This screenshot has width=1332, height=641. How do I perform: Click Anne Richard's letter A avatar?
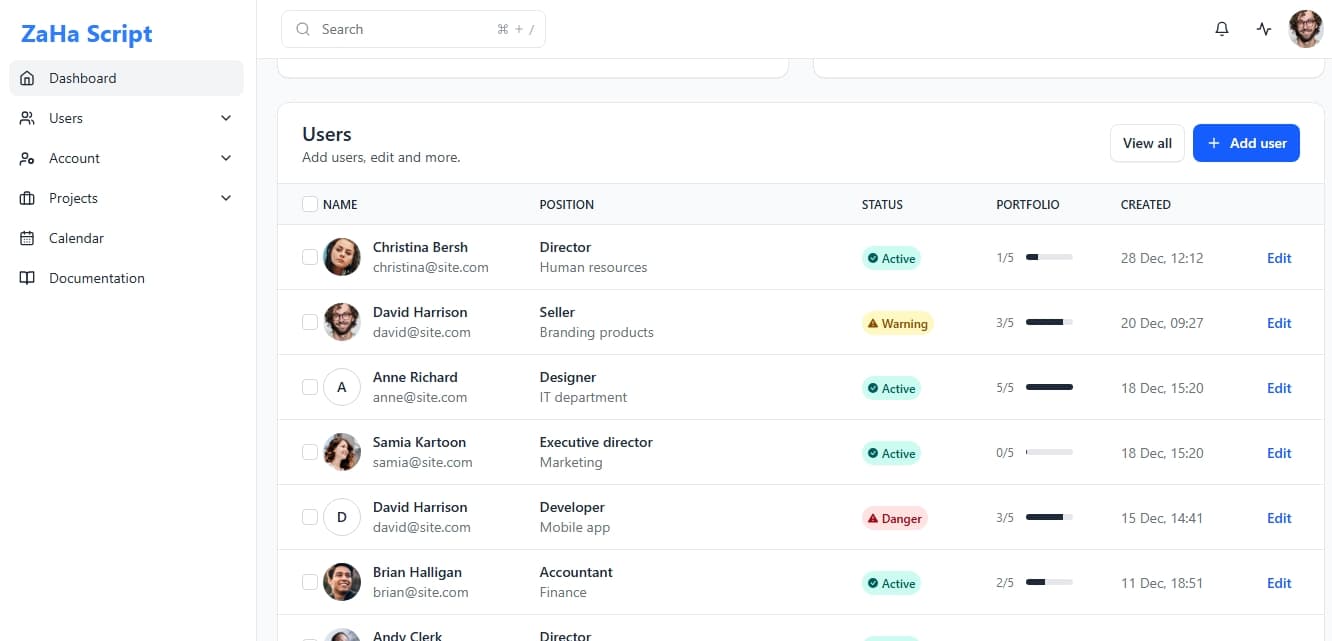pyautogui.click(x=342, y=387)
